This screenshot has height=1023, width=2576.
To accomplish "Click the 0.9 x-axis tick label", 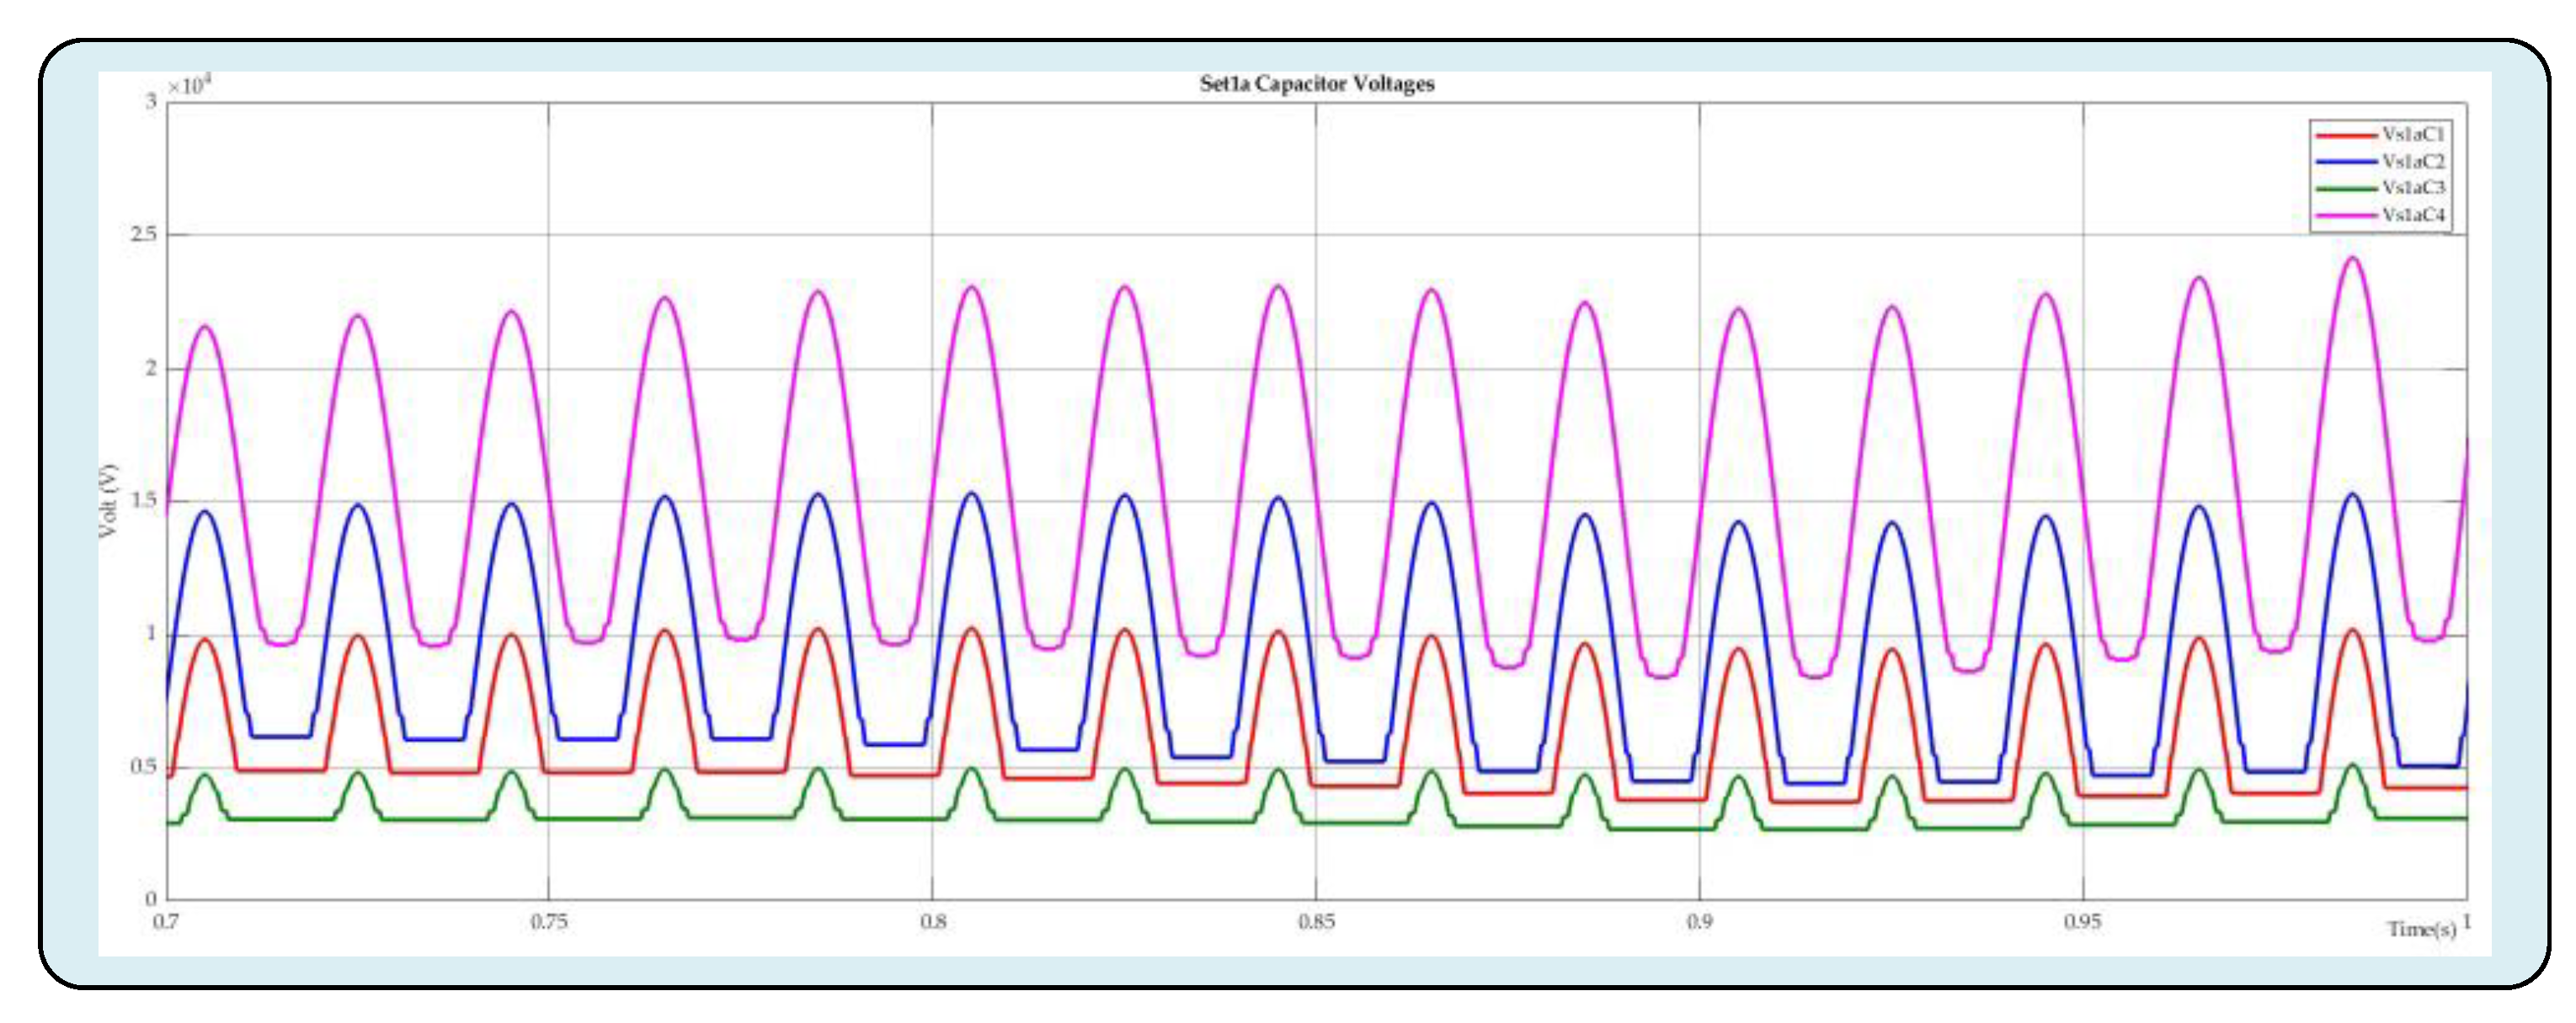I will pos(1699,922).
